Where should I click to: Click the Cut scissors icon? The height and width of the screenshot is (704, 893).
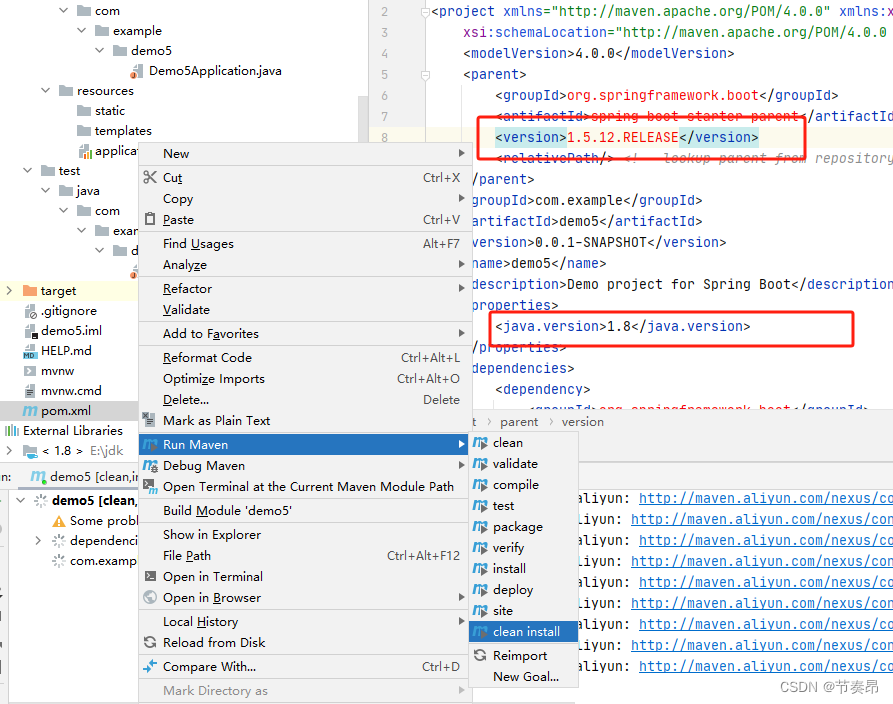(150, 178)
